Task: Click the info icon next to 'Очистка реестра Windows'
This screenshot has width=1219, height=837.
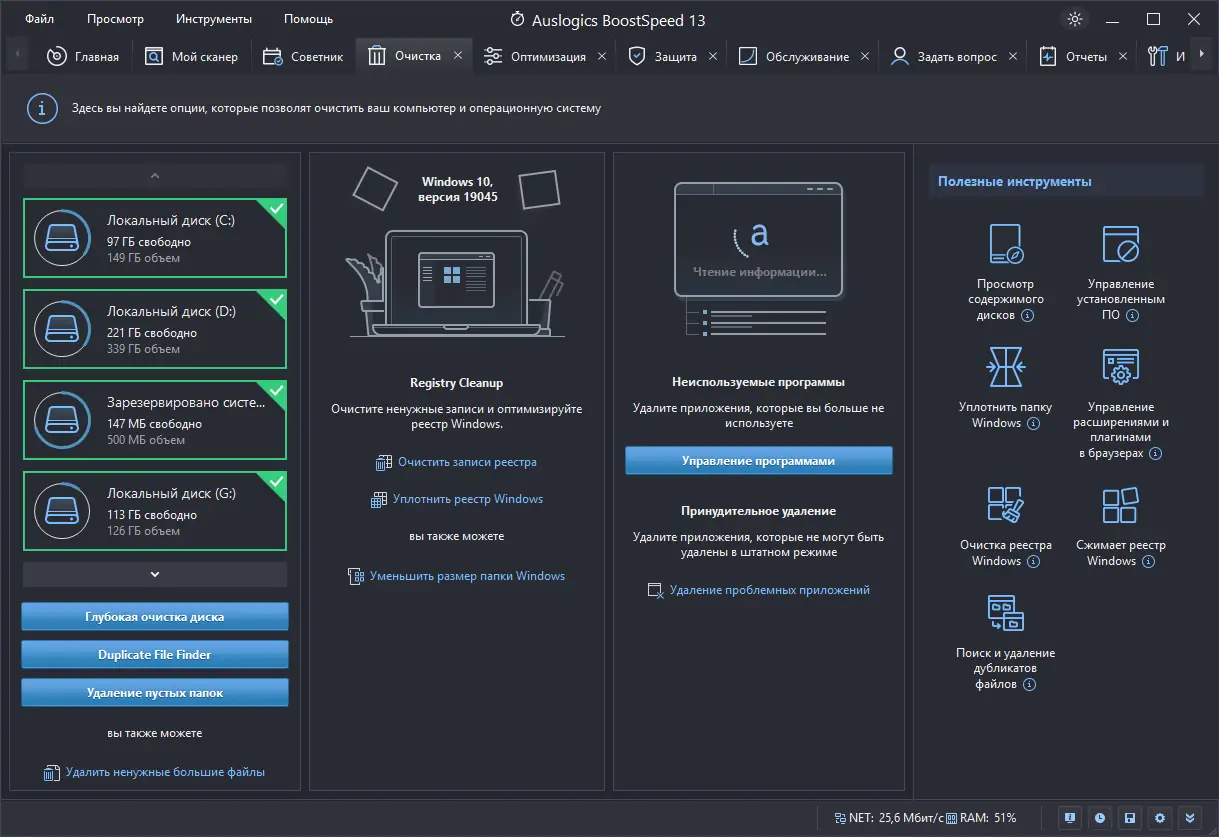Action: [x=1034, y=562]
